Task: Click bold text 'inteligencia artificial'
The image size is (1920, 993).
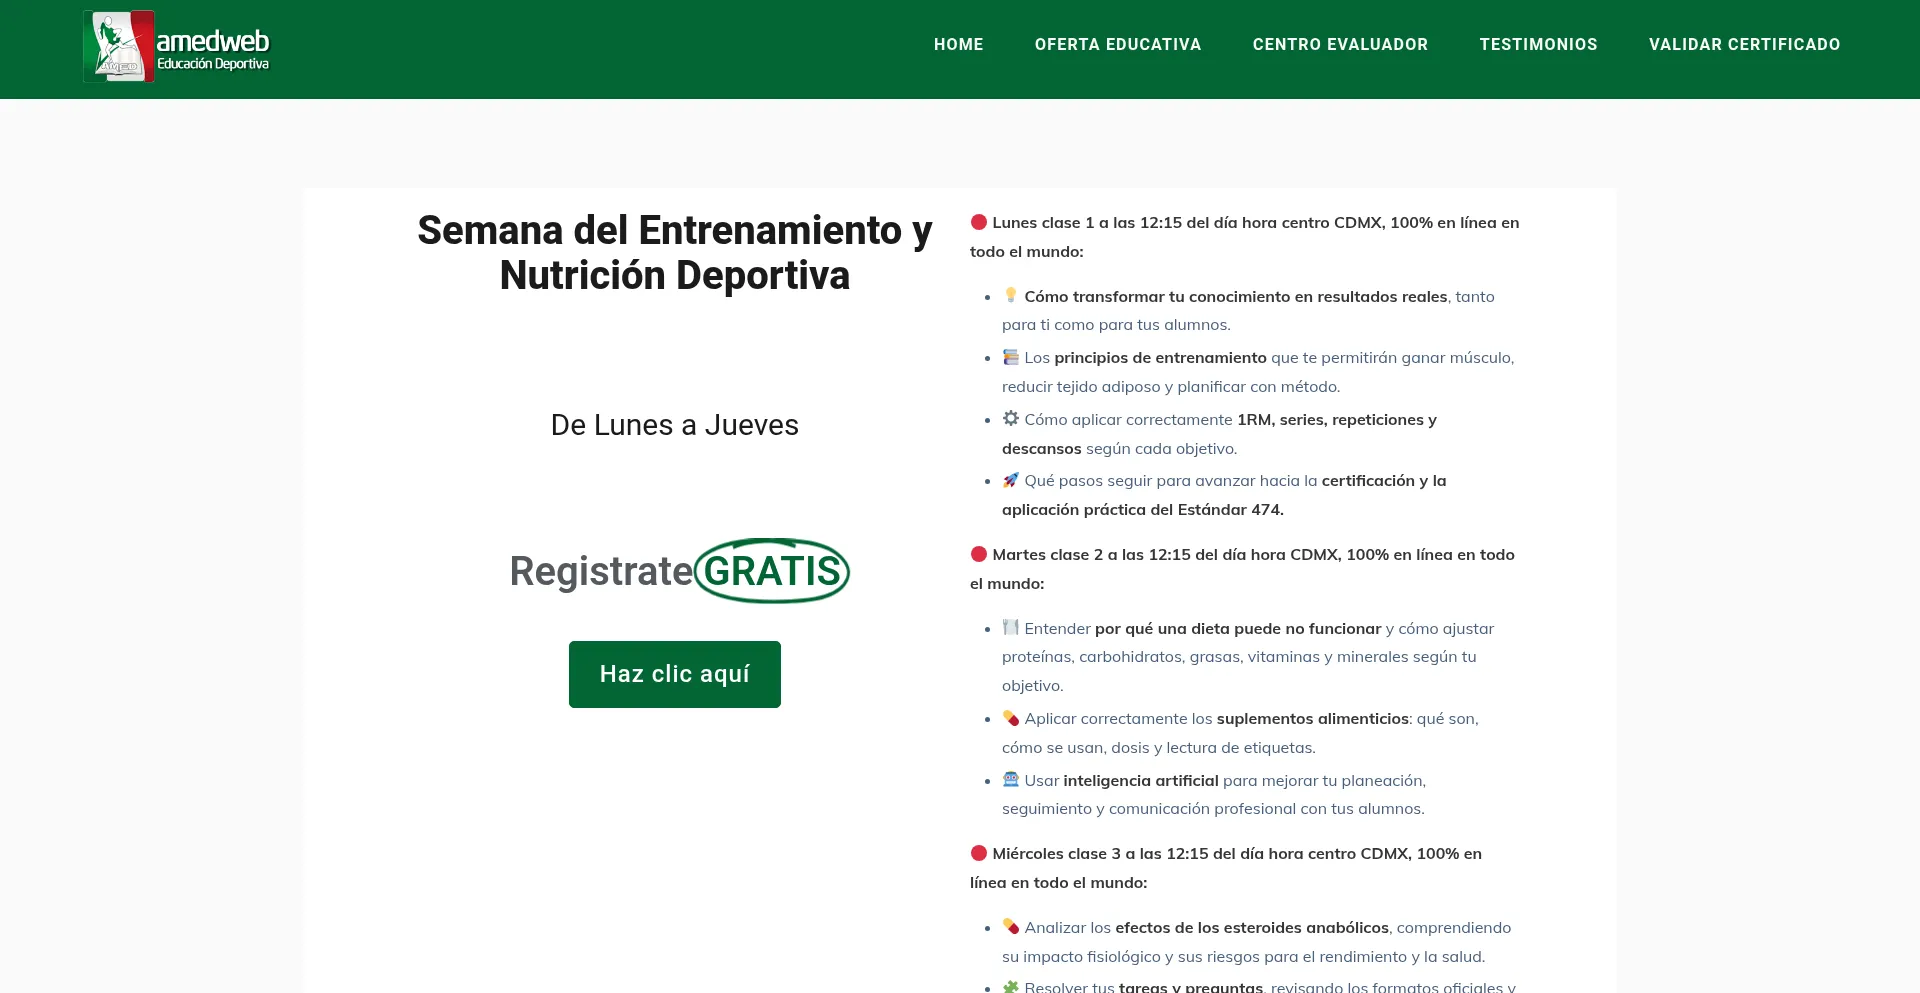Action: pos(1141,781)
